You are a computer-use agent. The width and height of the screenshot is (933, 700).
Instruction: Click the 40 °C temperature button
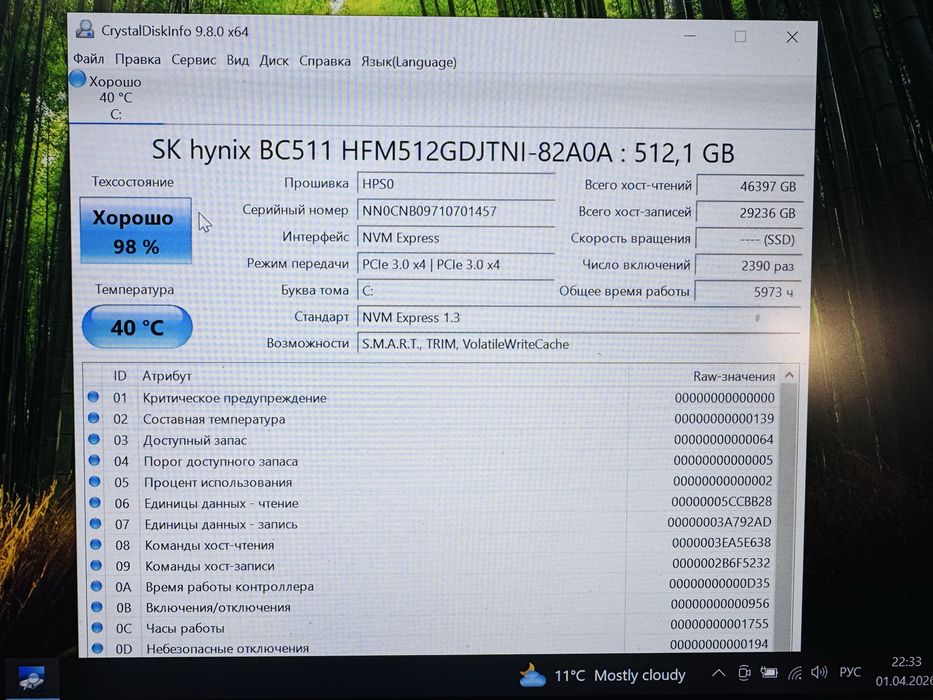coord(137,327)
